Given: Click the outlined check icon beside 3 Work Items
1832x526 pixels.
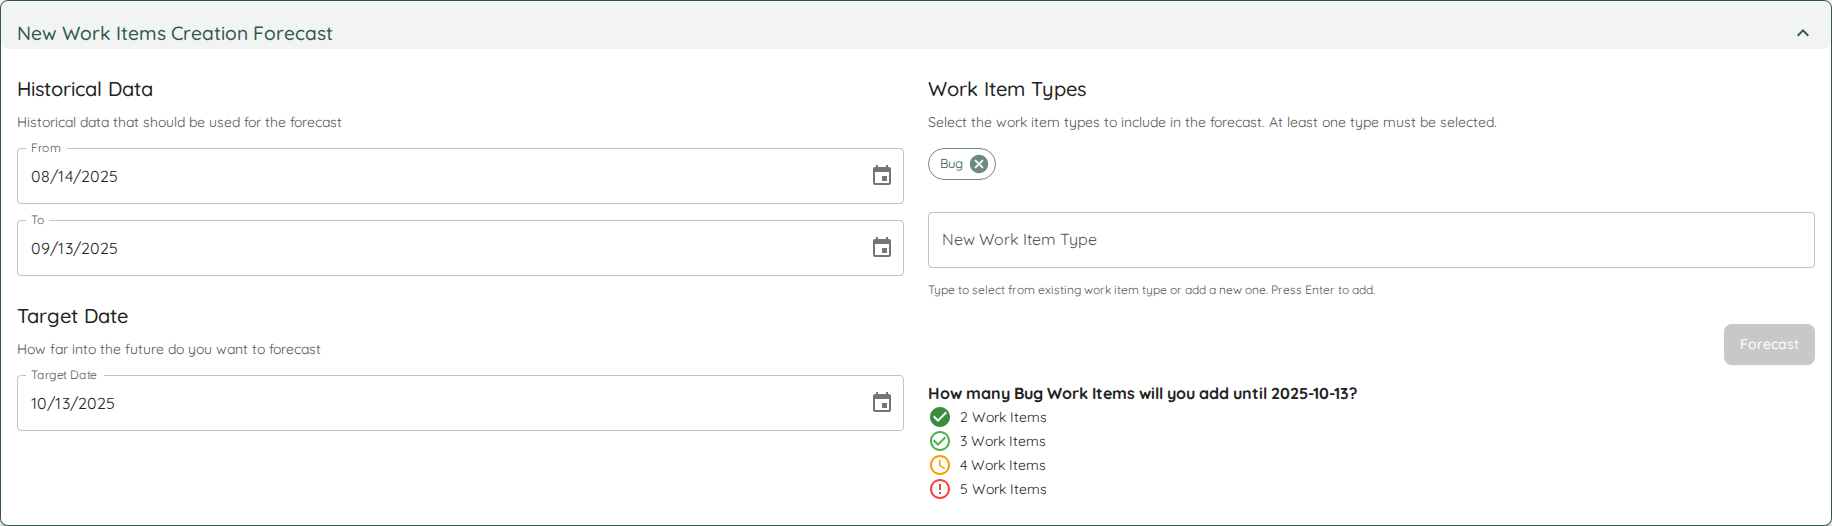Looking at the screenshot, I should click(940, 441).
